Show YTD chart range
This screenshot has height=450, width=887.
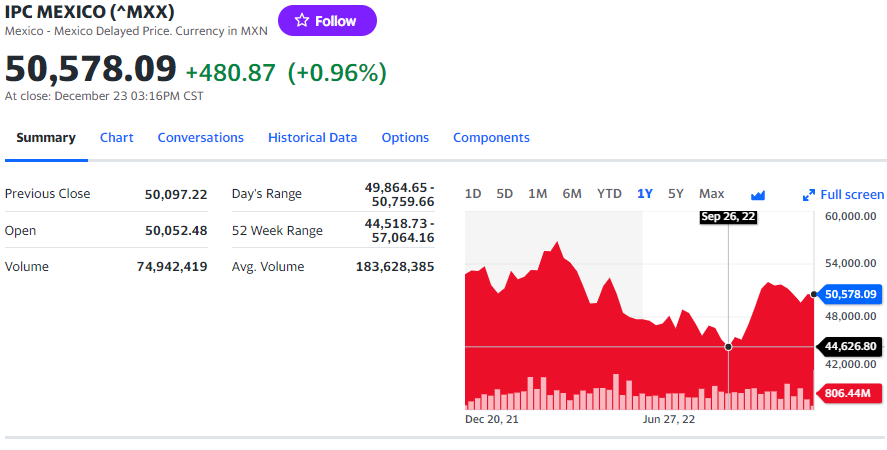point(609,194)
